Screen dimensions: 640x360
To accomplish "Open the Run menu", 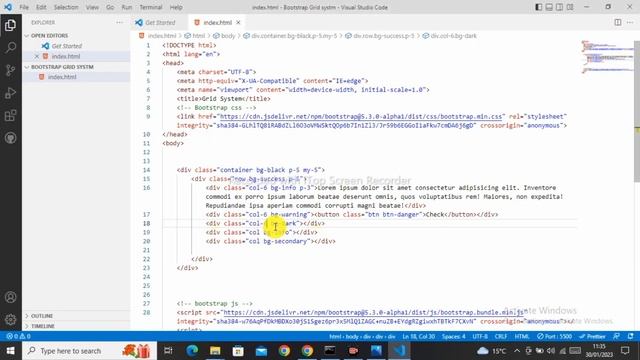I will click(127, 7).
